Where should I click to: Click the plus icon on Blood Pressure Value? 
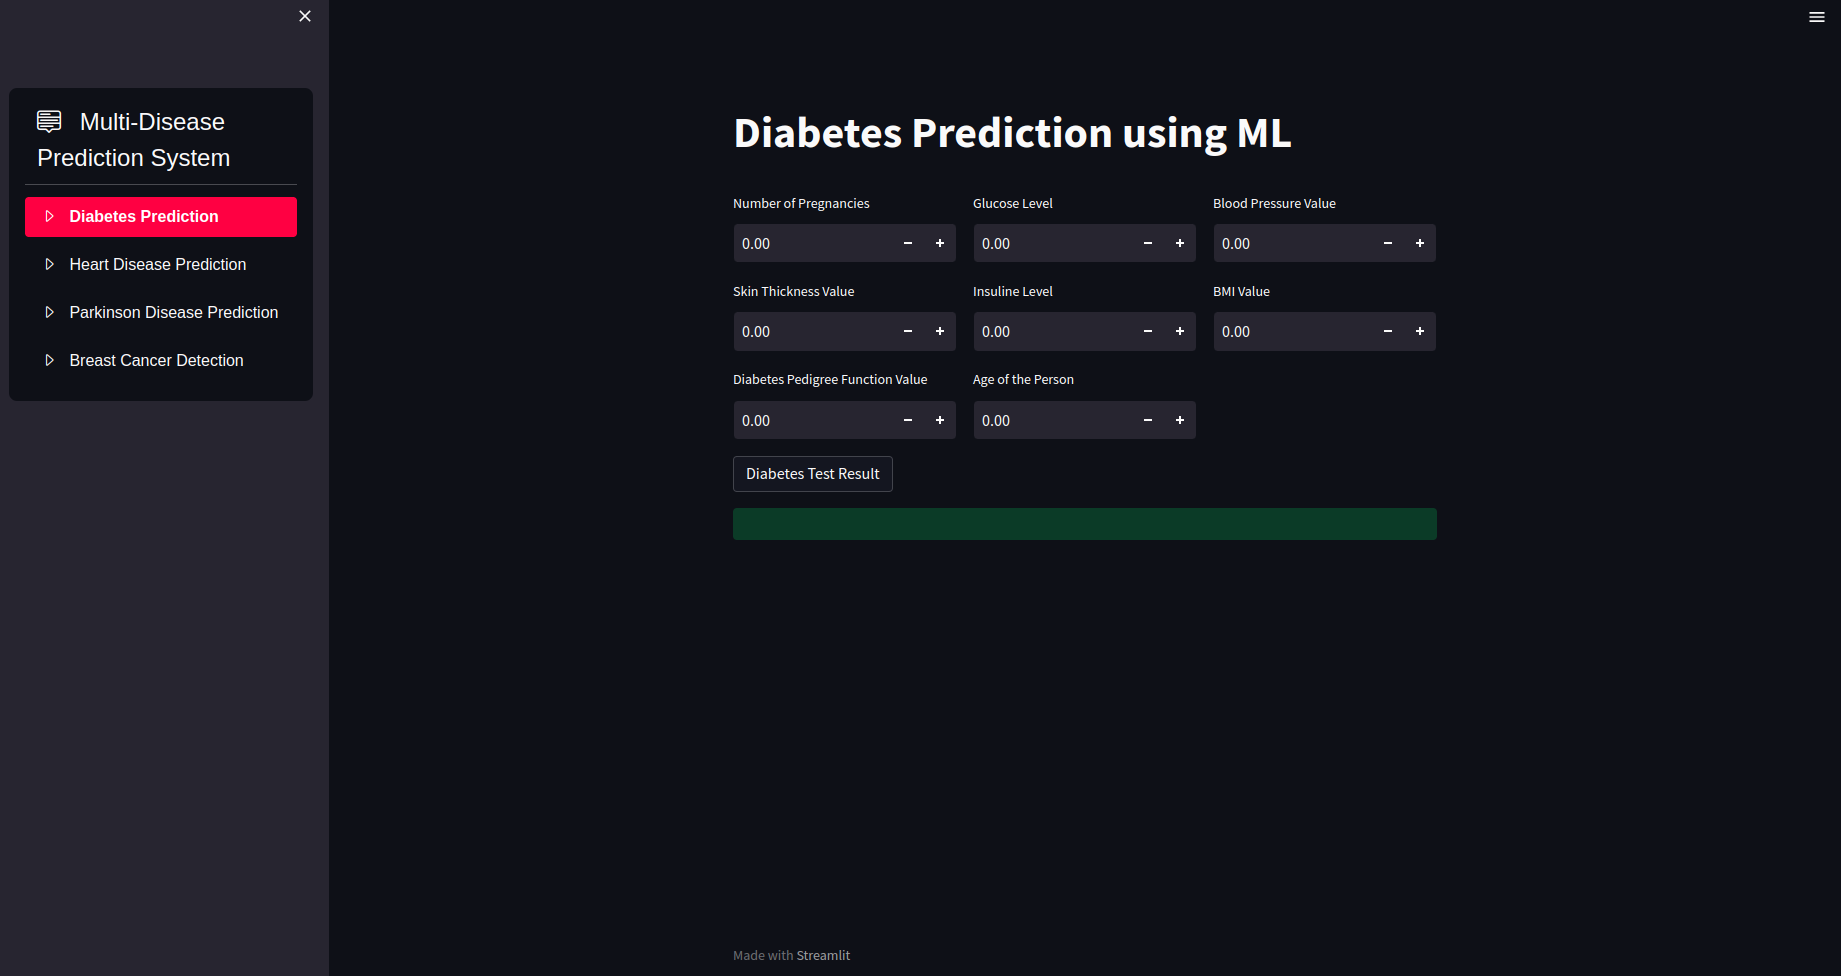(1419, 243)
